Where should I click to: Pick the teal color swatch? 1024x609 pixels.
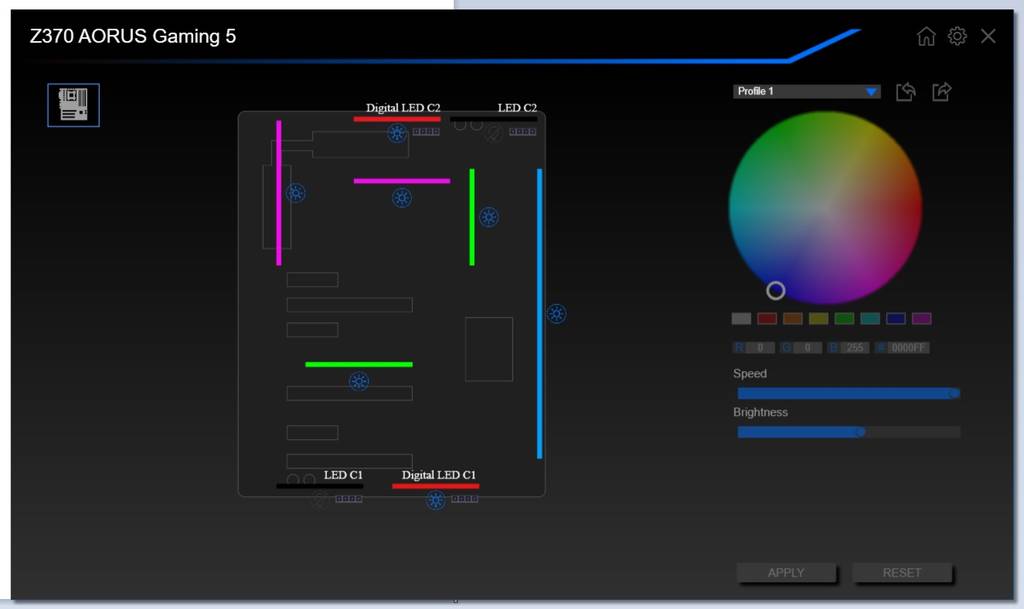click(x=870, y=319)
